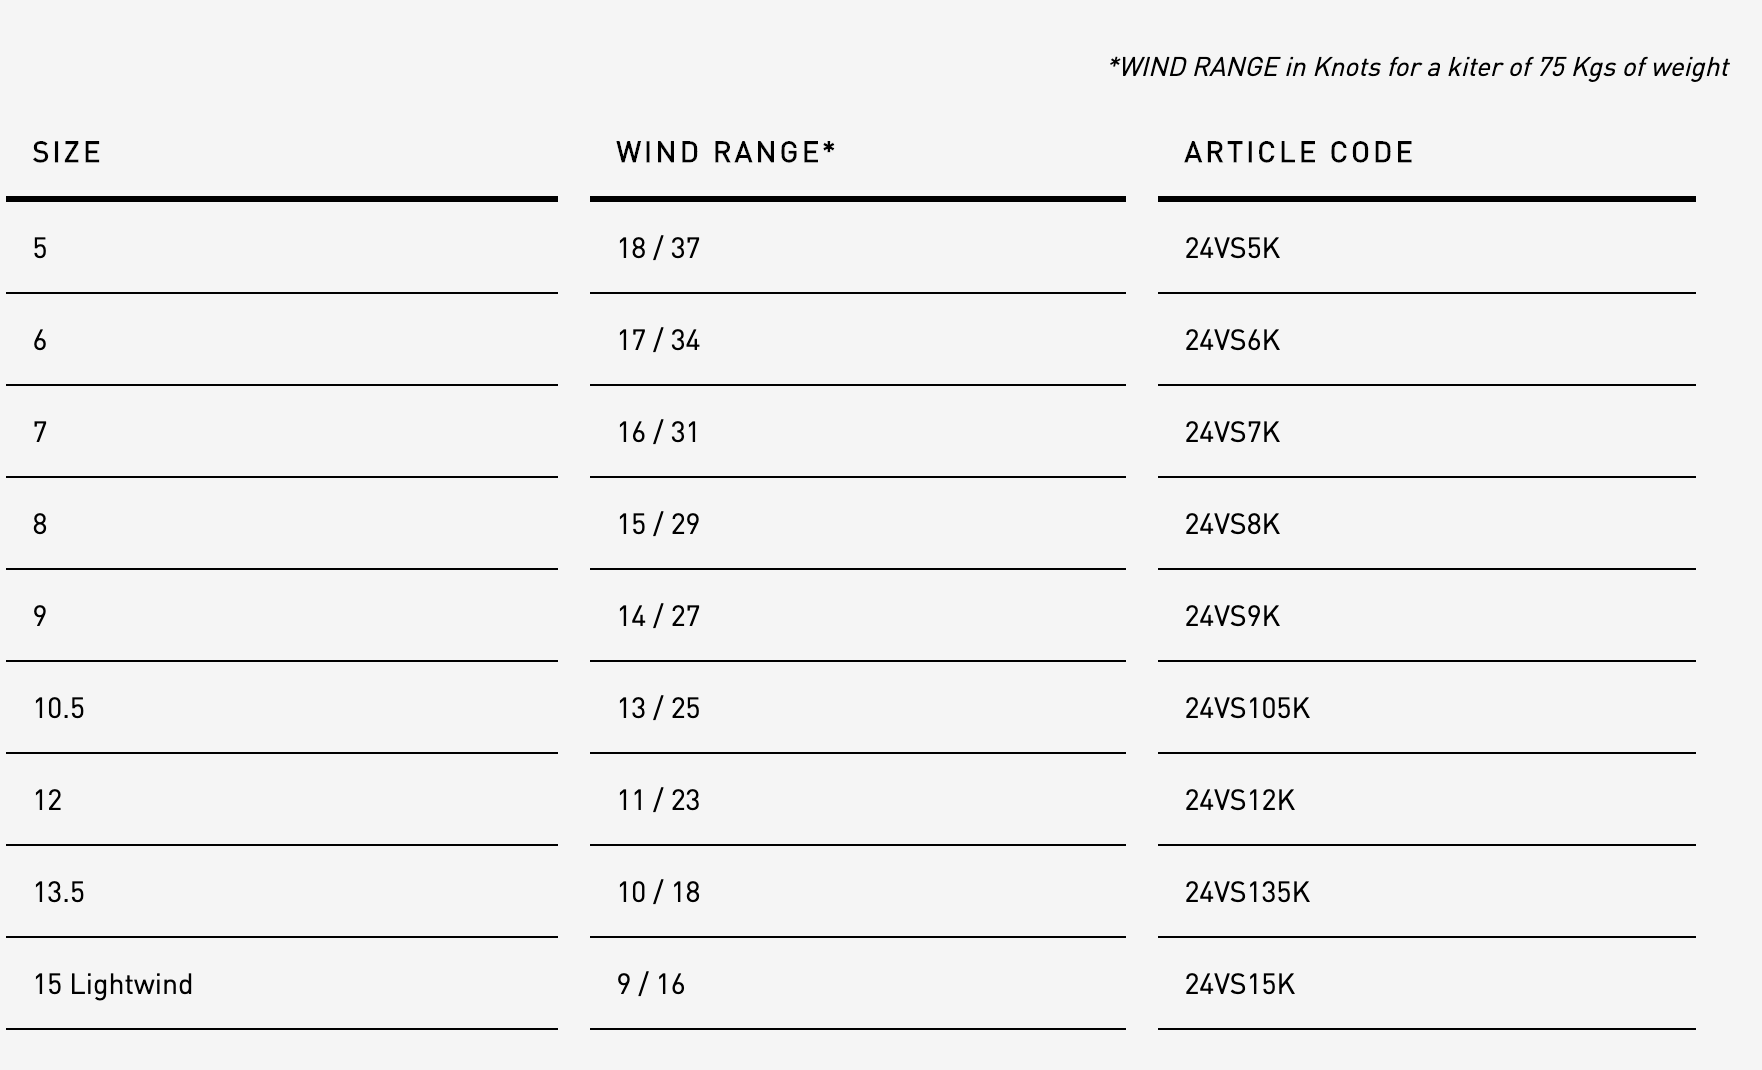Click article code 24VS8K
This screenshot has height=1070, width=1762.
[1232, 524]
